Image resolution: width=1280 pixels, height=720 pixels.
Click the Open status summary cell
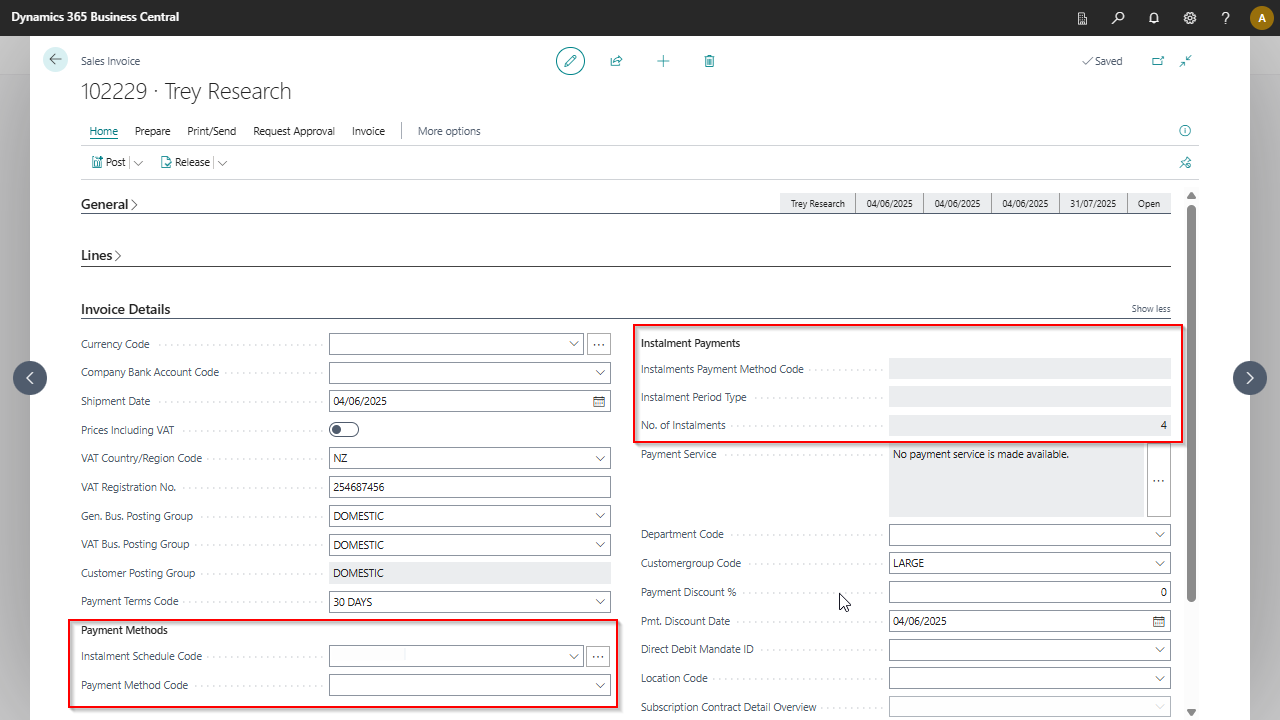pos(1149,203)
